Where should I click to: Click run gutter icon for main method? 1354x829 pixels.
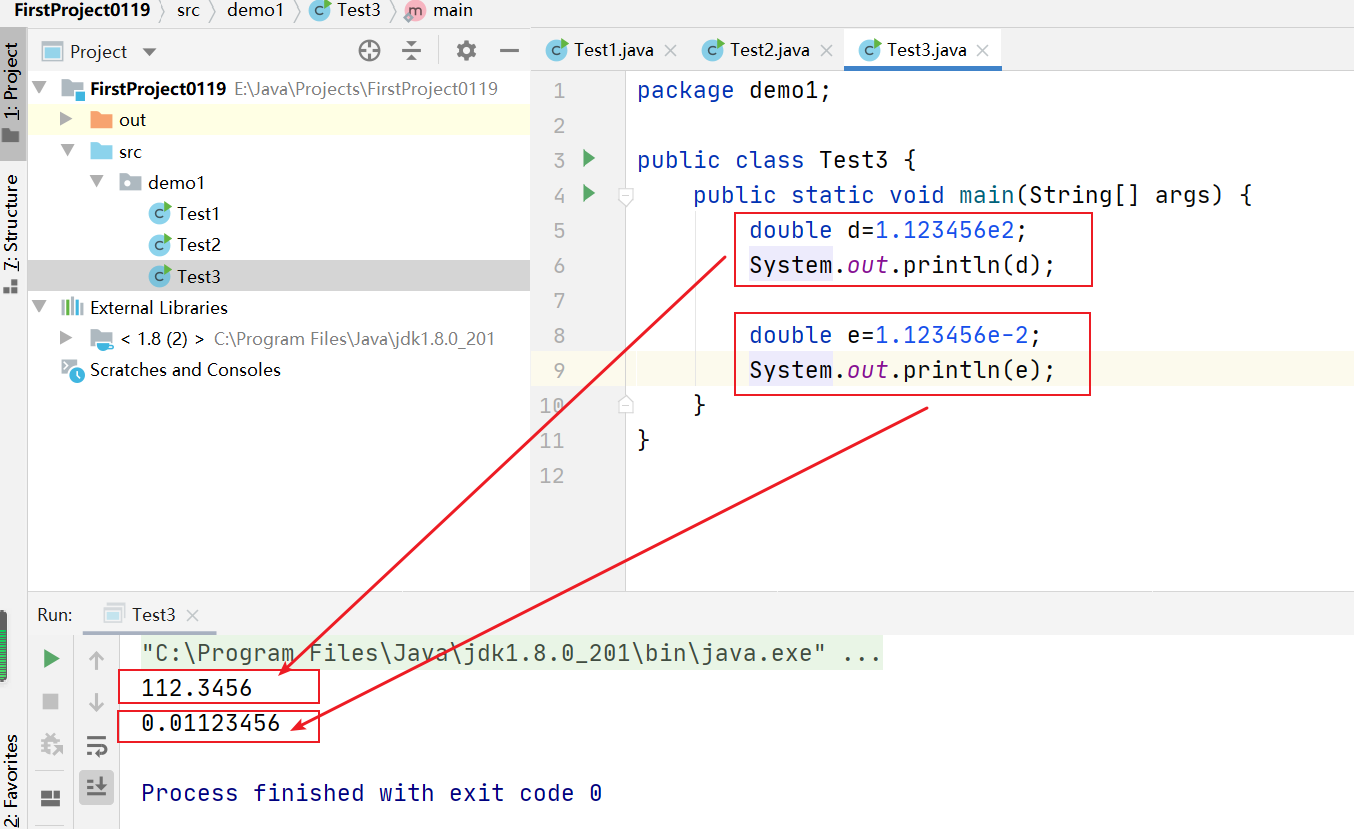coord(589,193)
